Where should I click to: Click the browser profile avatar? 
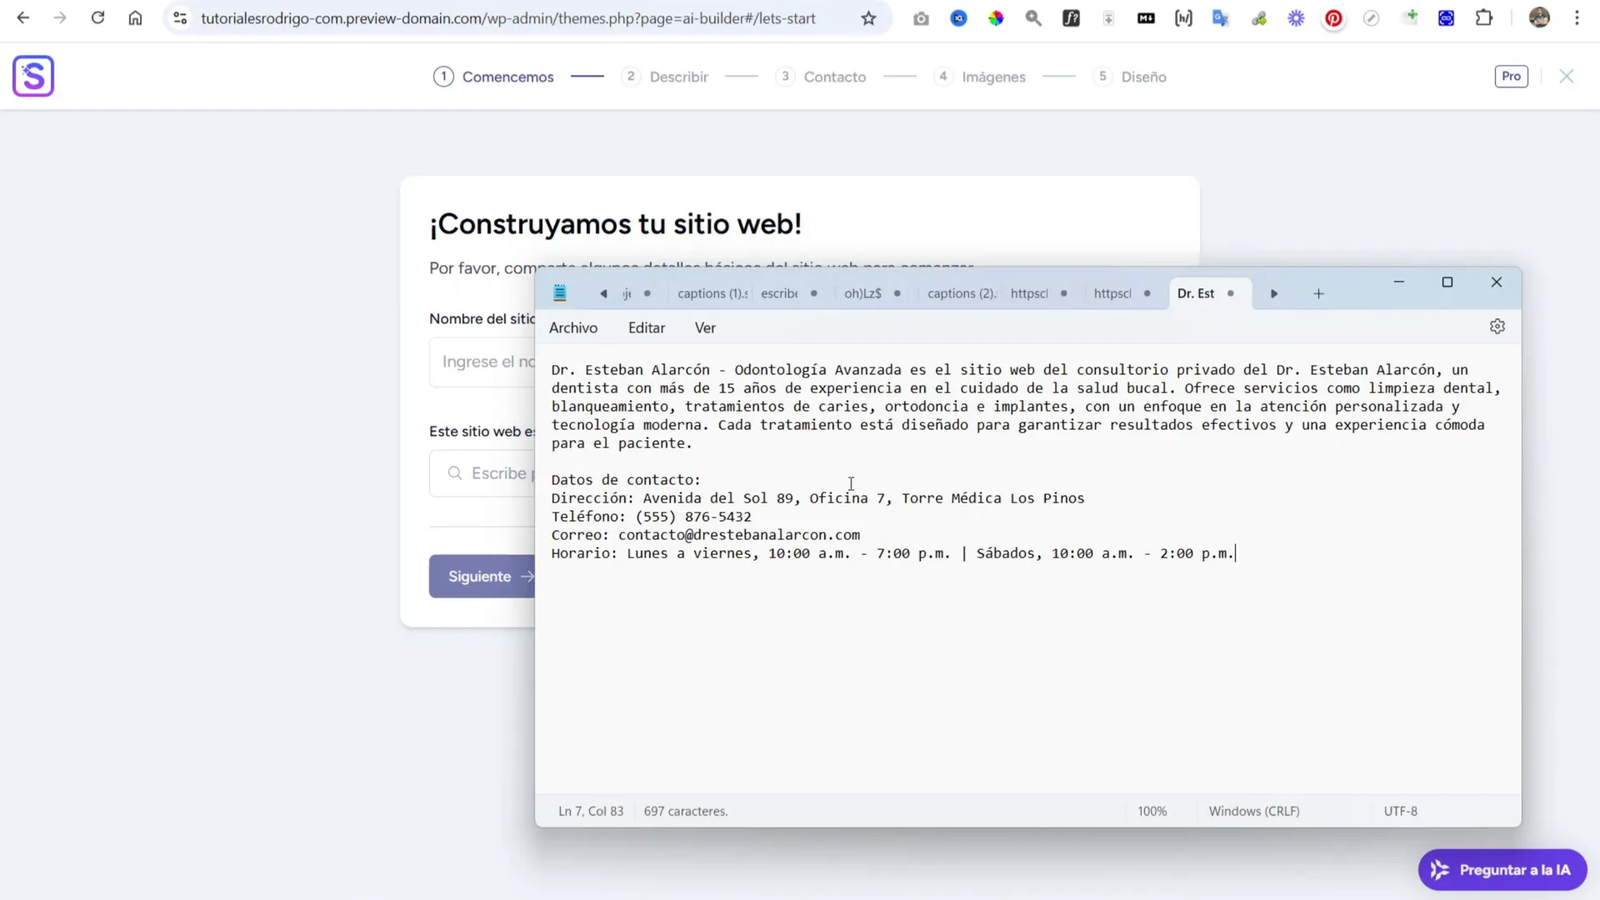[1539, 18]
